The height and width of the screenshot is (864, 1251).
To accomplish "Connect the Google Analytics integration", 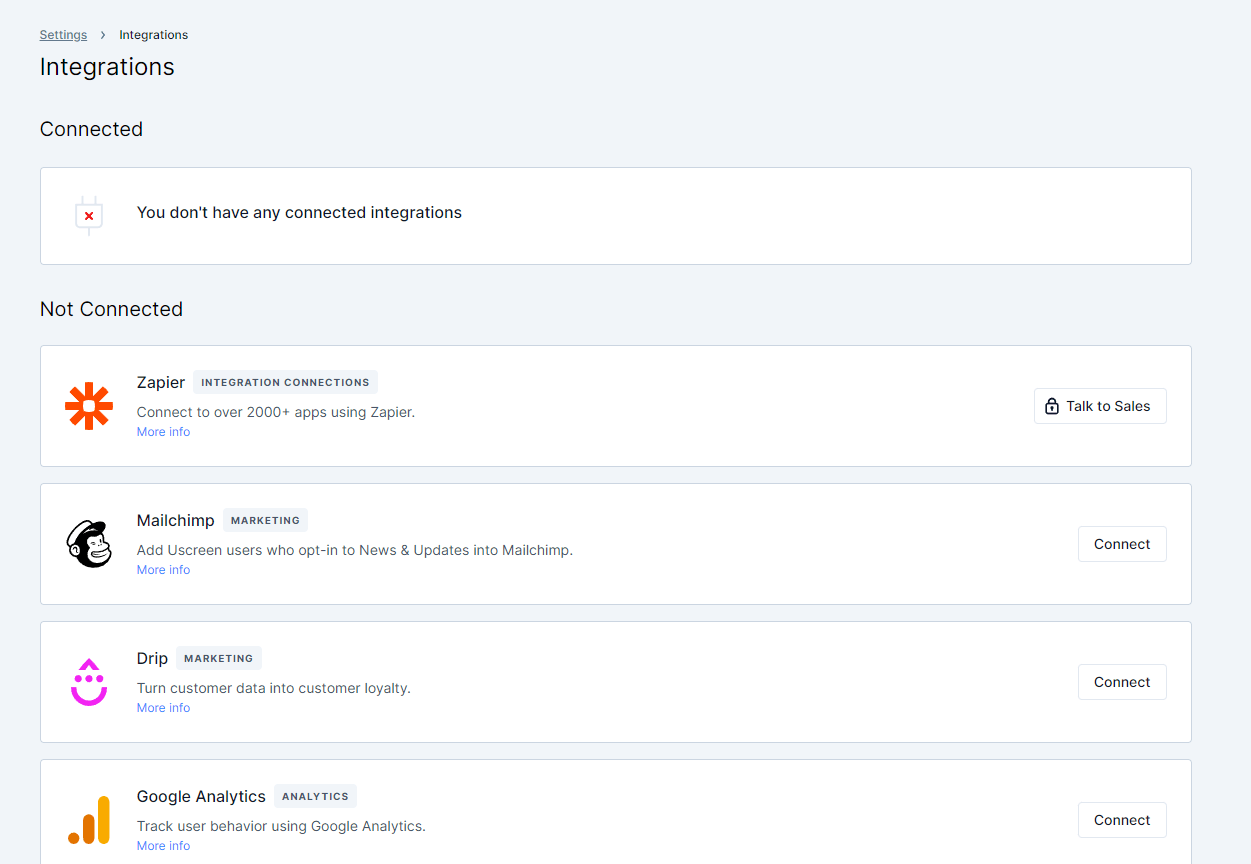I will (x=1121, y=819).
